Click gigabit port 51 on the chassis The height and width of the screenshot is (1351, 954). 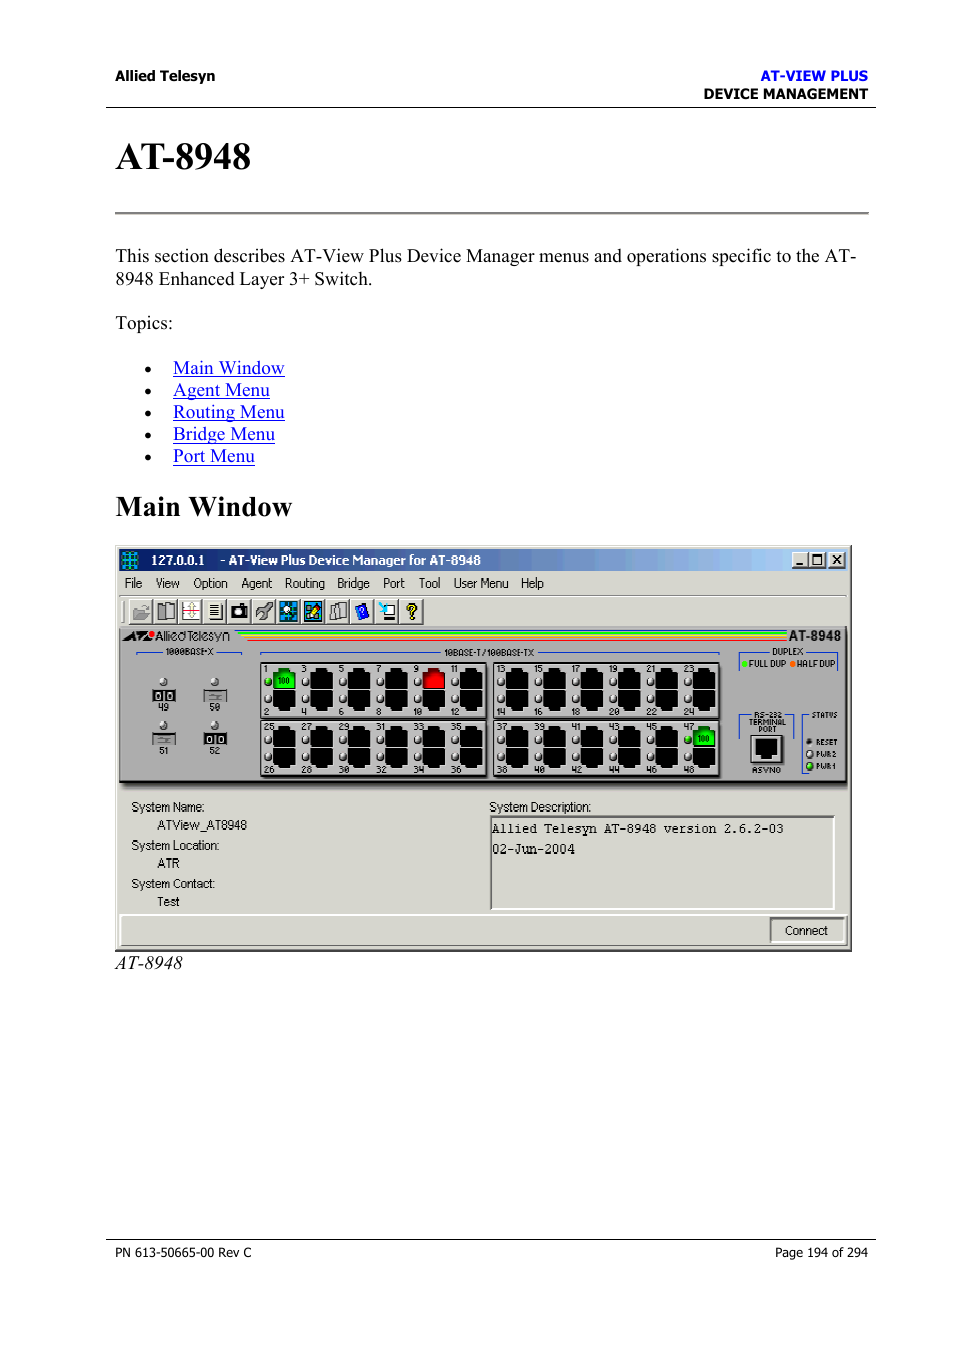164,739
